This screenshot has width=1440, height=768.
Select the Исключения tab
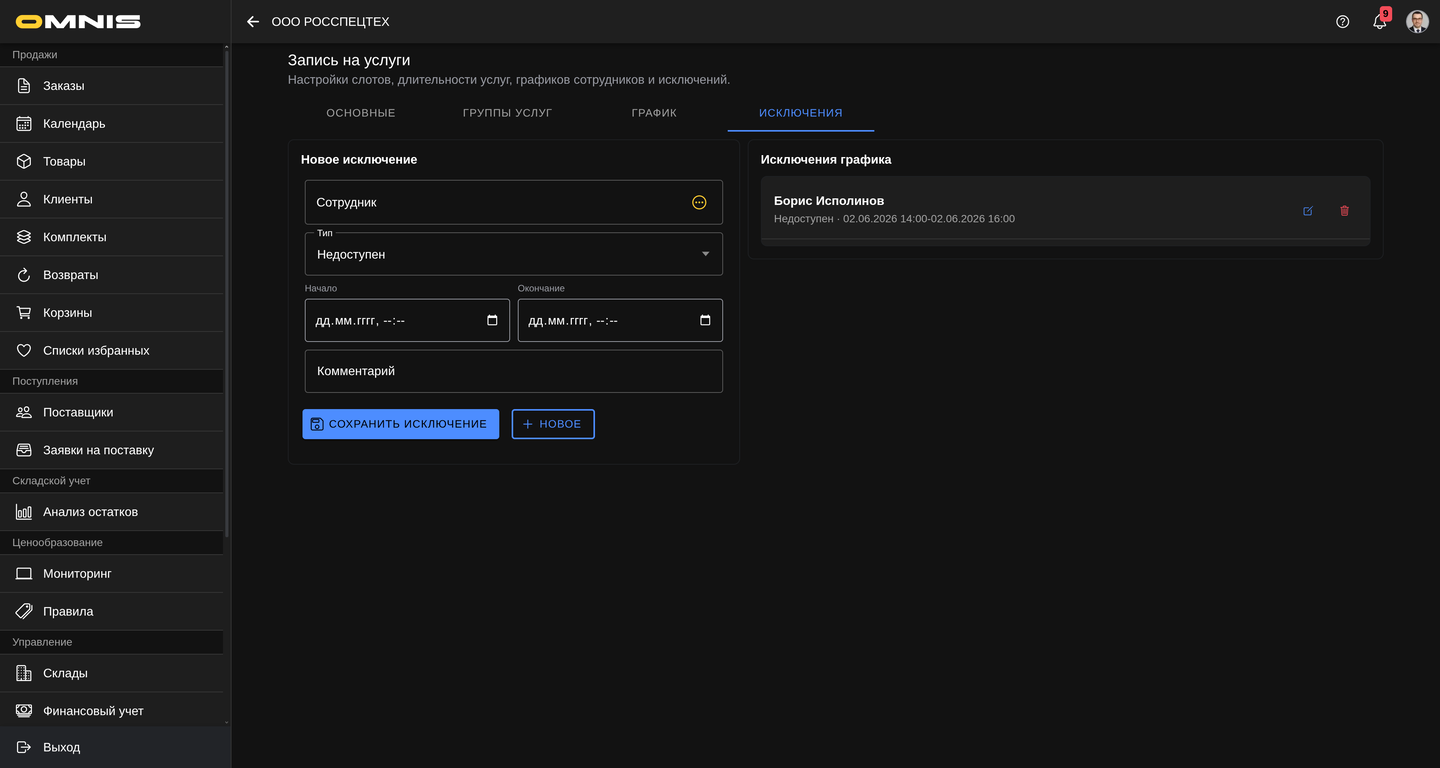click(x=801, y=113)
